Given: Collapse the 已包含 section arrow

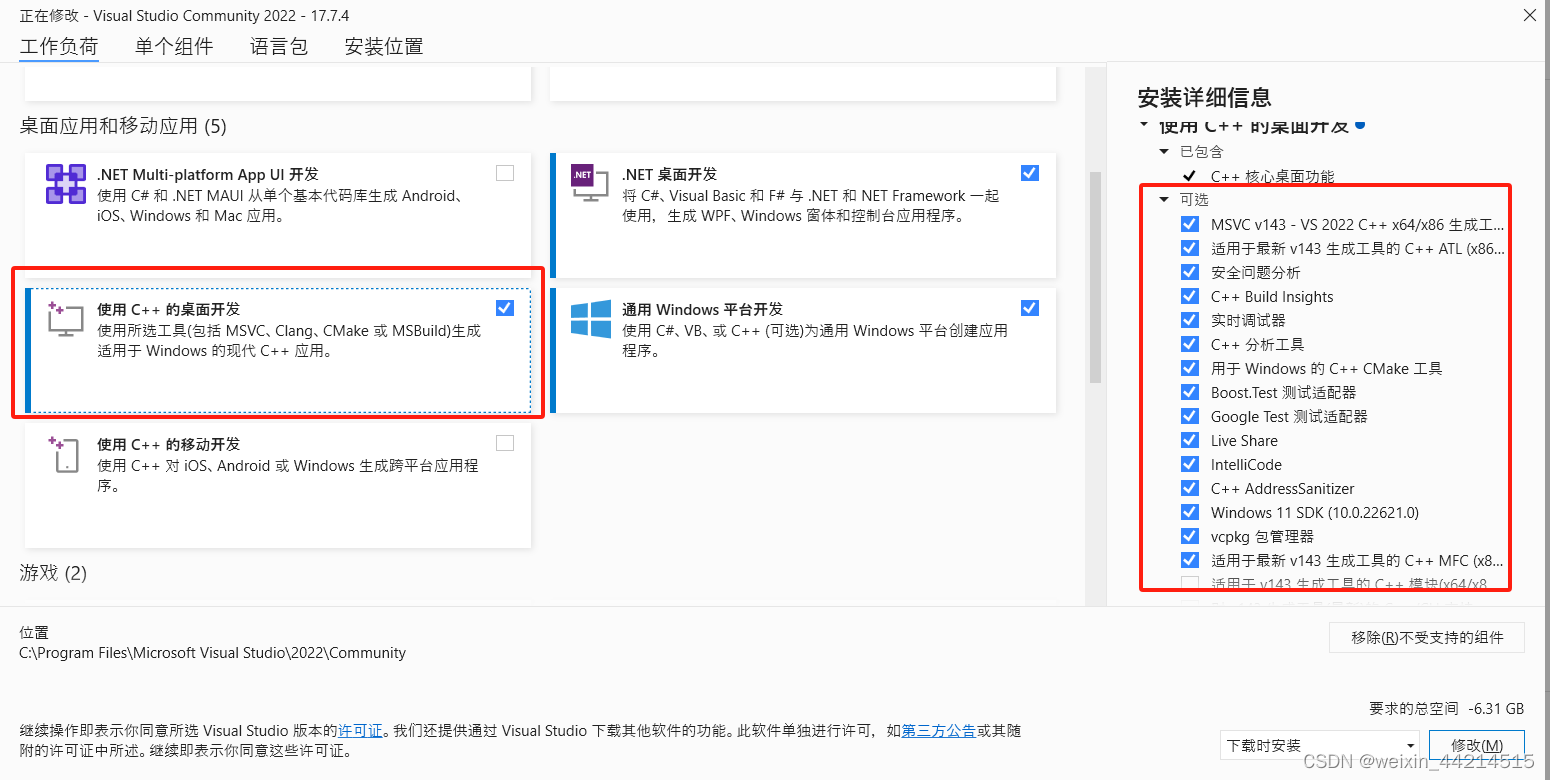Looking at the screenshot, I should (x=1164, y=152).
